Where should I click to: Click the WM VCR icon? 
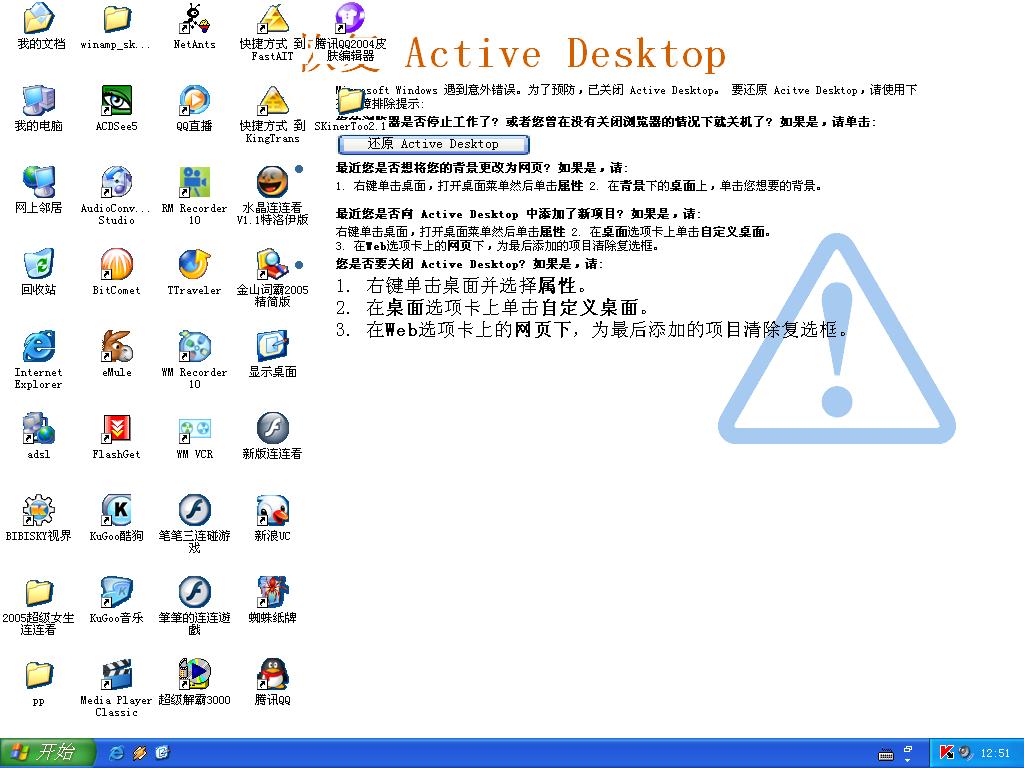point(195,428)
